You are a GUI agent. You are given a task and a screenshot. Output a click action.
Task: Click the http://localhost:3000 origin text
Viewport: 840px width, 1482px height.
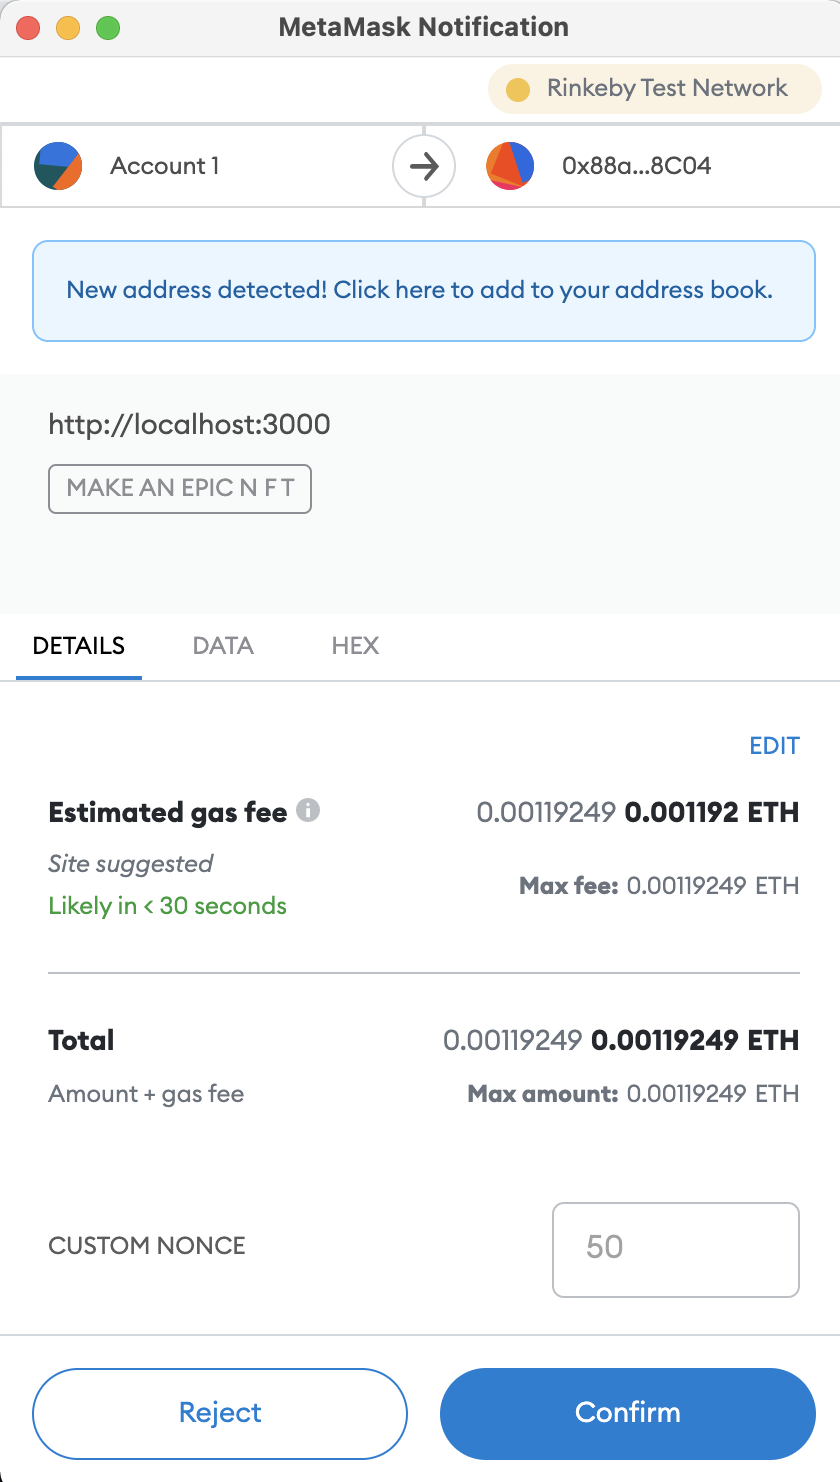189,425
